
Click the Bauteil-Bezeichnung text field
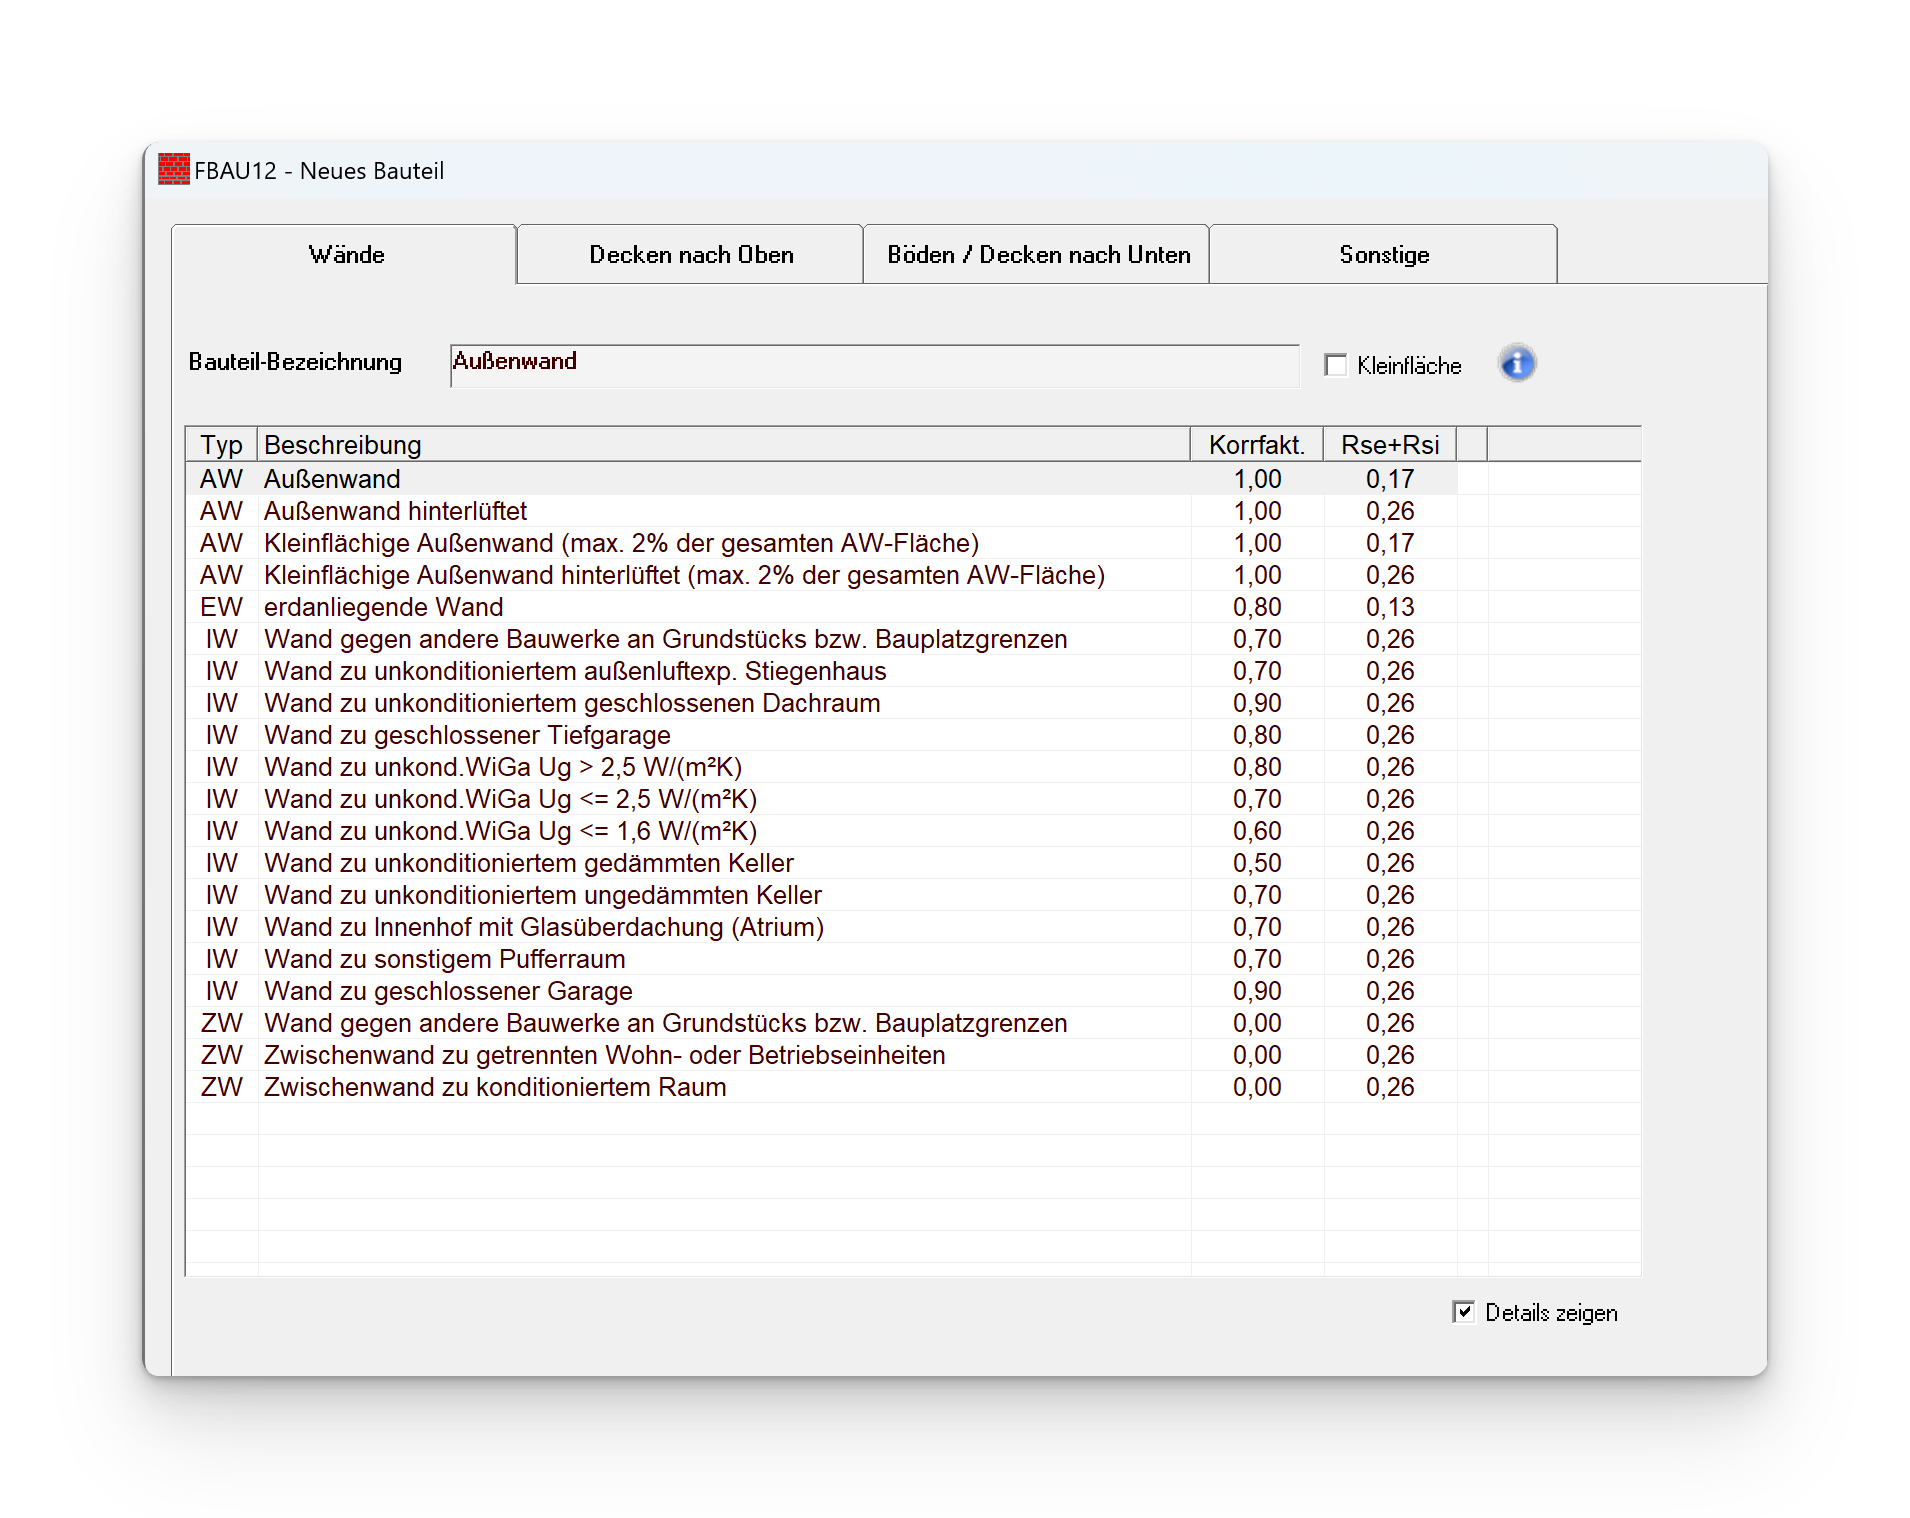tap(873, 365)
